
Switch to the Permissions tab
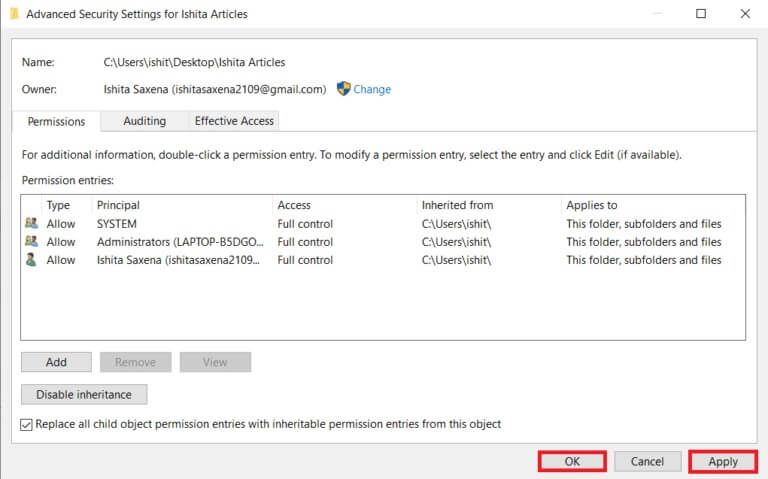56,121
